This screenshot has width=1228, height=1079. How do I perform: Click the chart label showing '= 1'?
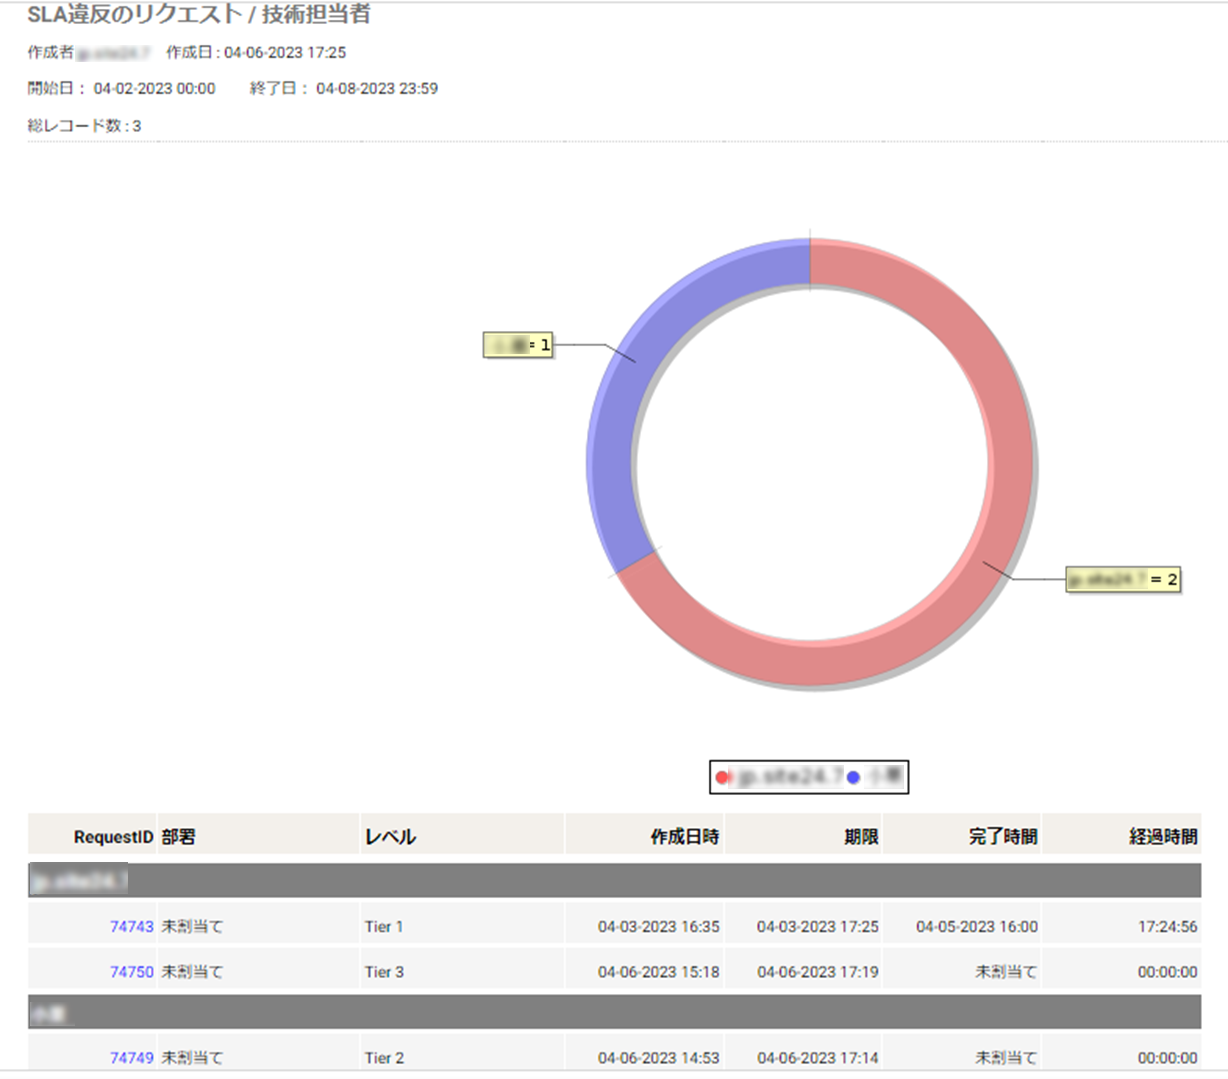pos(518,345)
